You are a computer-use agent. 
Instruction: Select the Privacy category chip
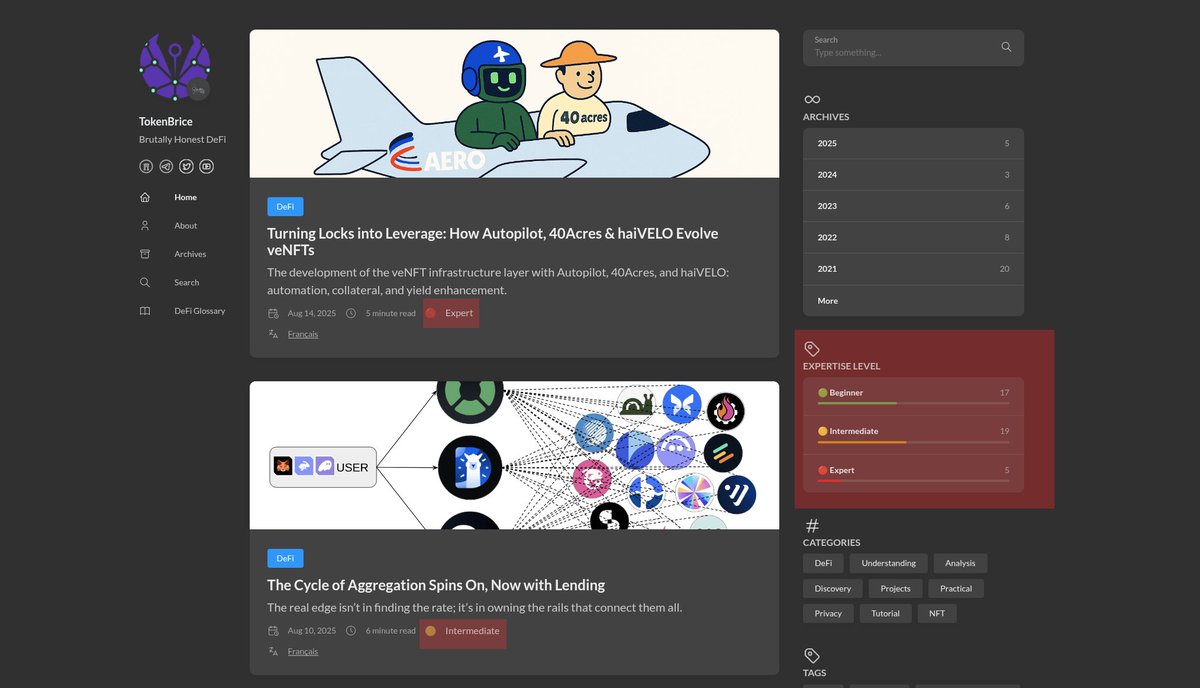click(x=829, y=613)
